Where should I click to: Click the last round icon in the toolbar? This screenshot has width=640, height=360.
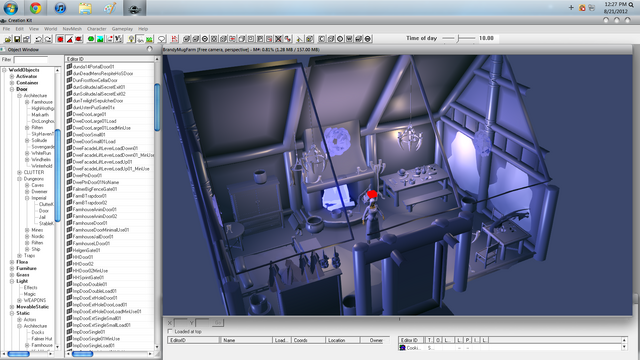(x=368, y=39)
